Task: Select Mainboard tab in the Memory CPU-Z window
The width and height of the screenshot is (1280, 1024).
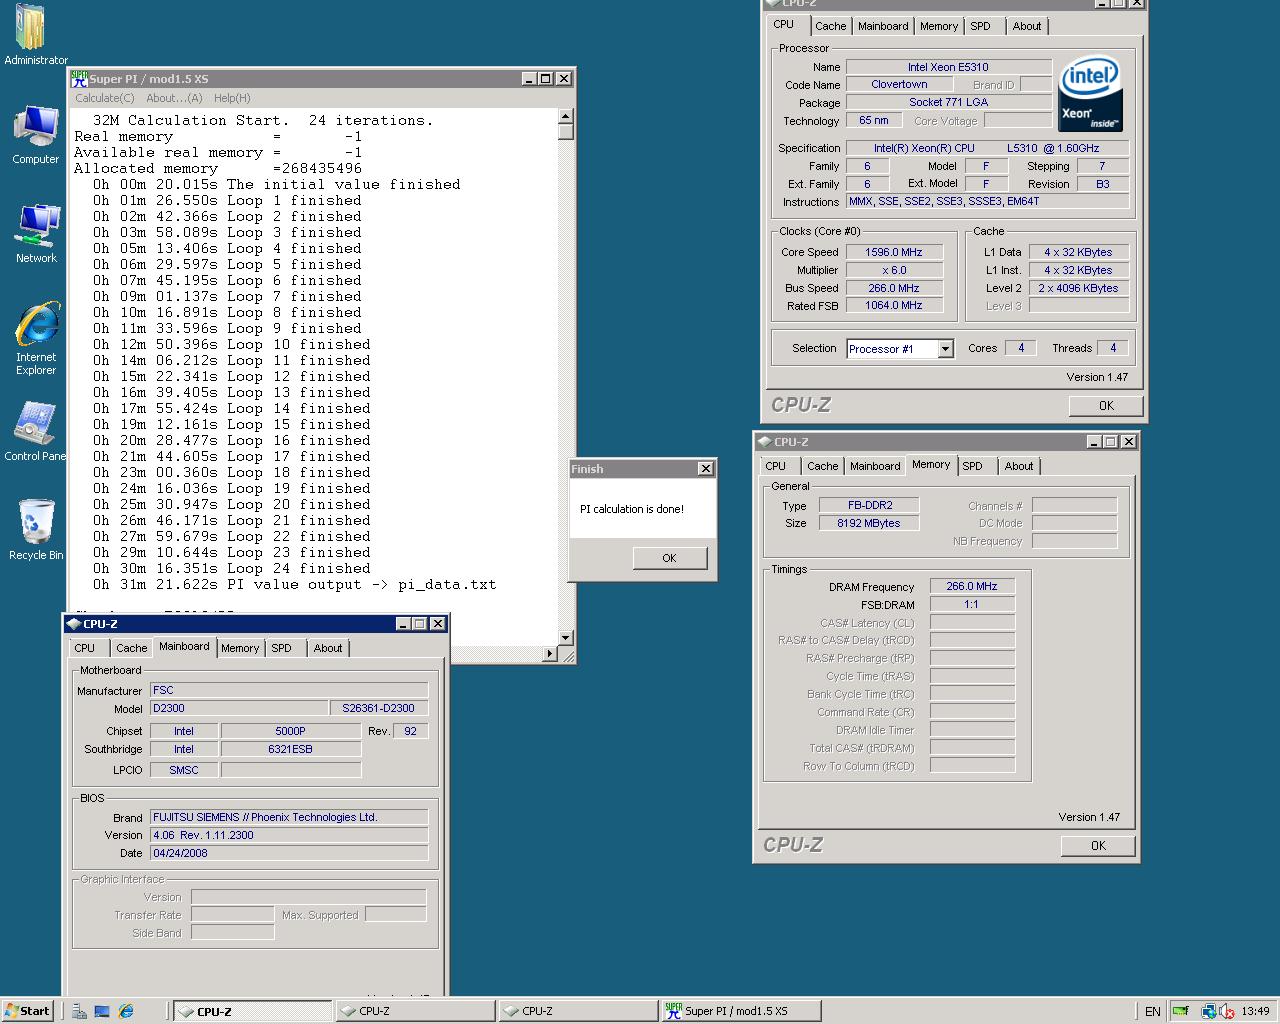Action: tap(875, 466)
